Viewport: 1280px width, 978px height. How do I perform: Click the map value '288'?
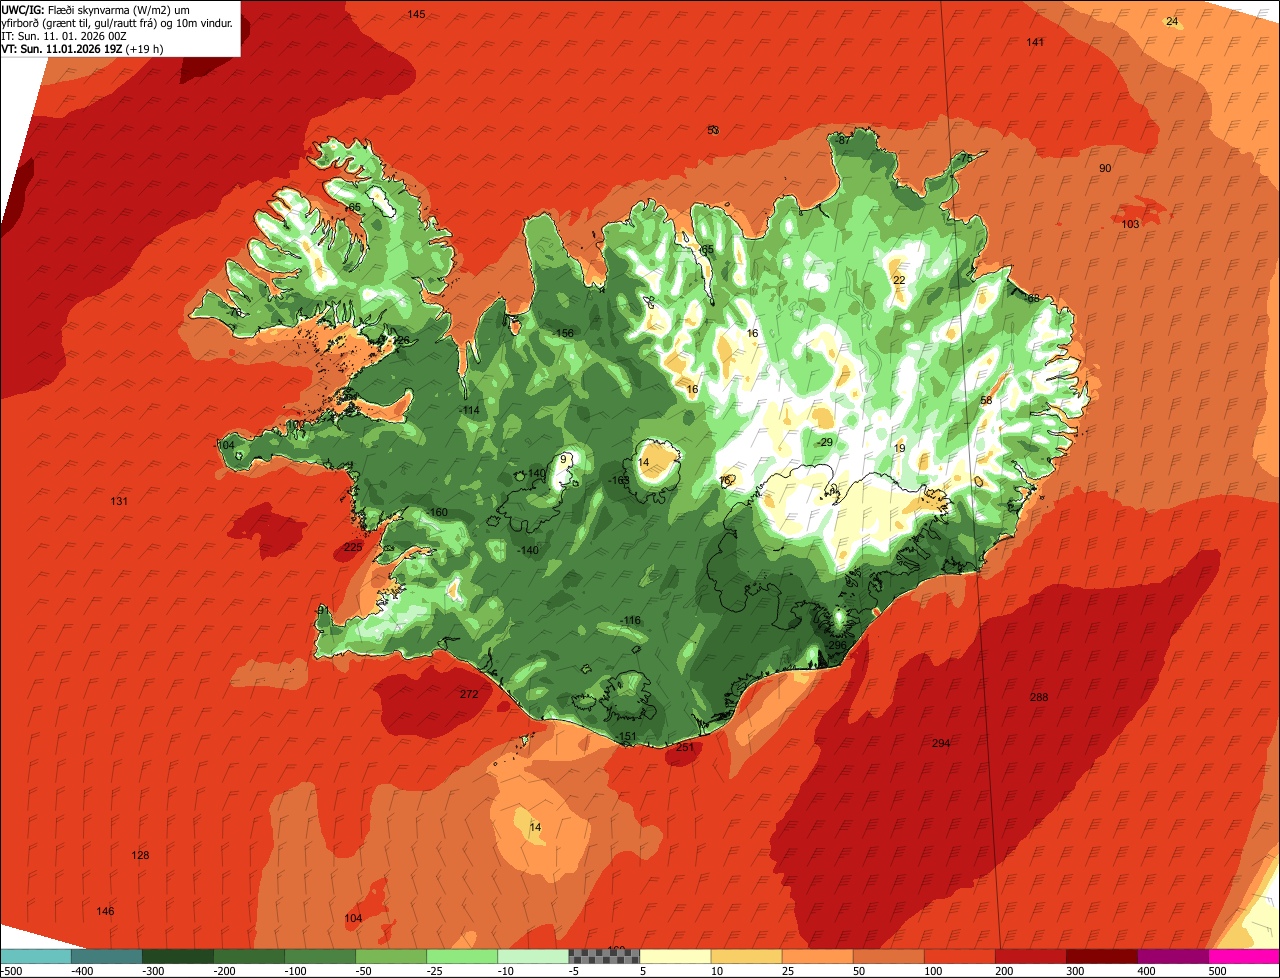click(1039, 697)
